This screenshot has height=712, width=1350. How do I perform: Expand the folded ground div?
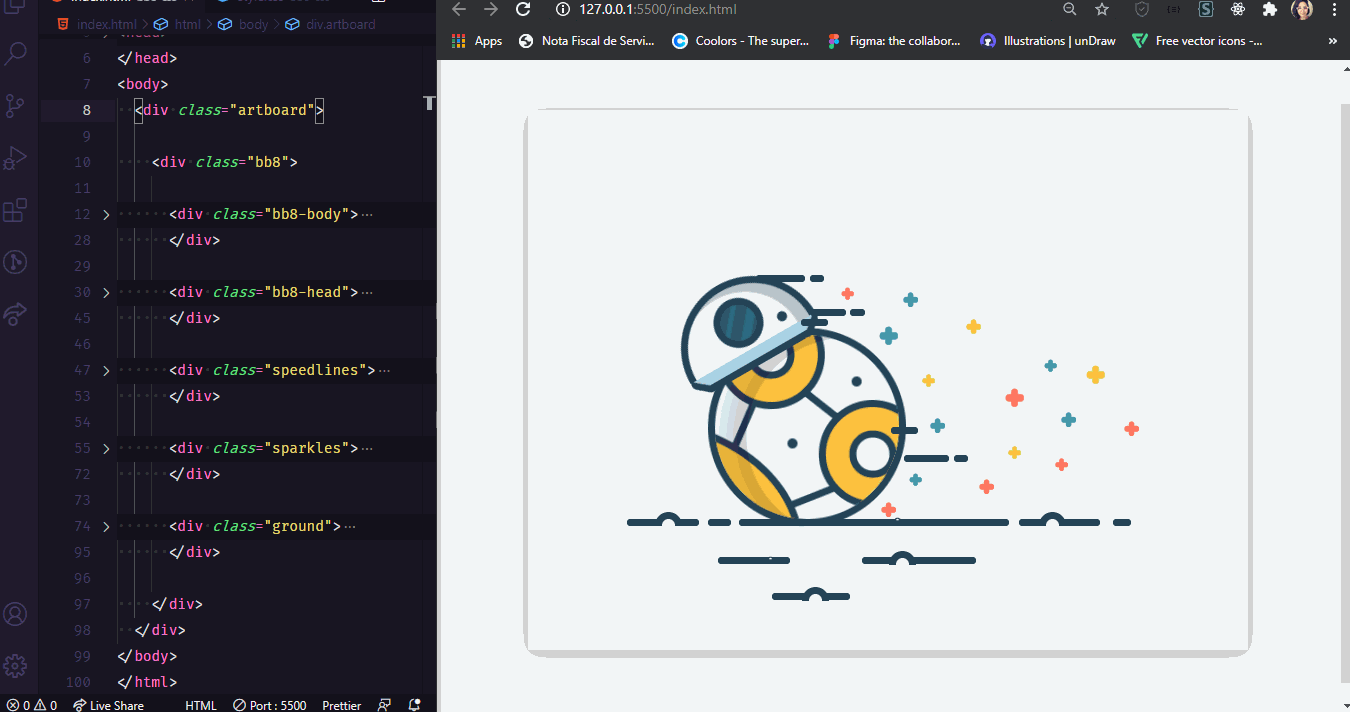pos(107,526)
